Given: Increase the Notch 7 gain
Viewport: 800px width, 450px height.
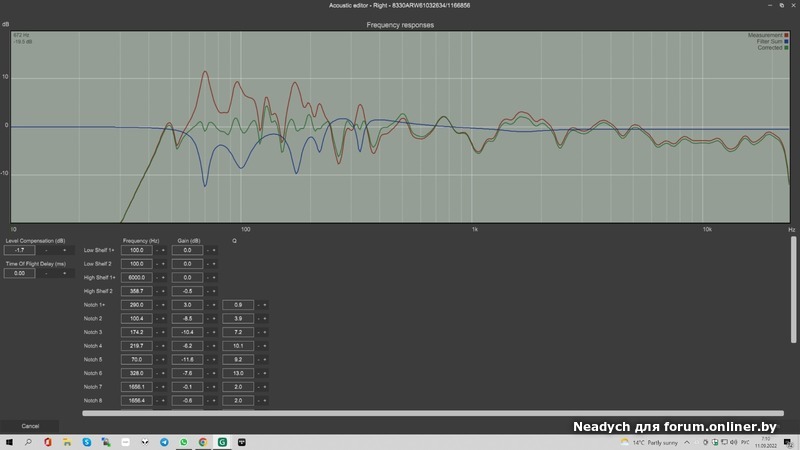Looking at the screenshot, I should (x=214, y=387).
